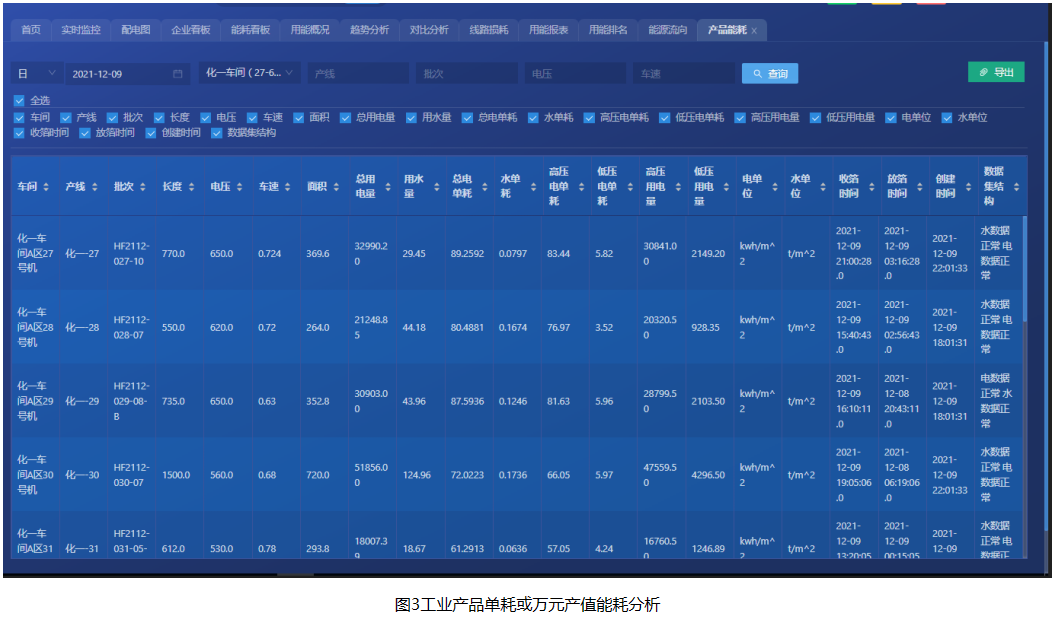This screenshot has height=617, width=1056.
Task: Select 低压用电量 value 4296.50
Action: click(x=708, y=475)
